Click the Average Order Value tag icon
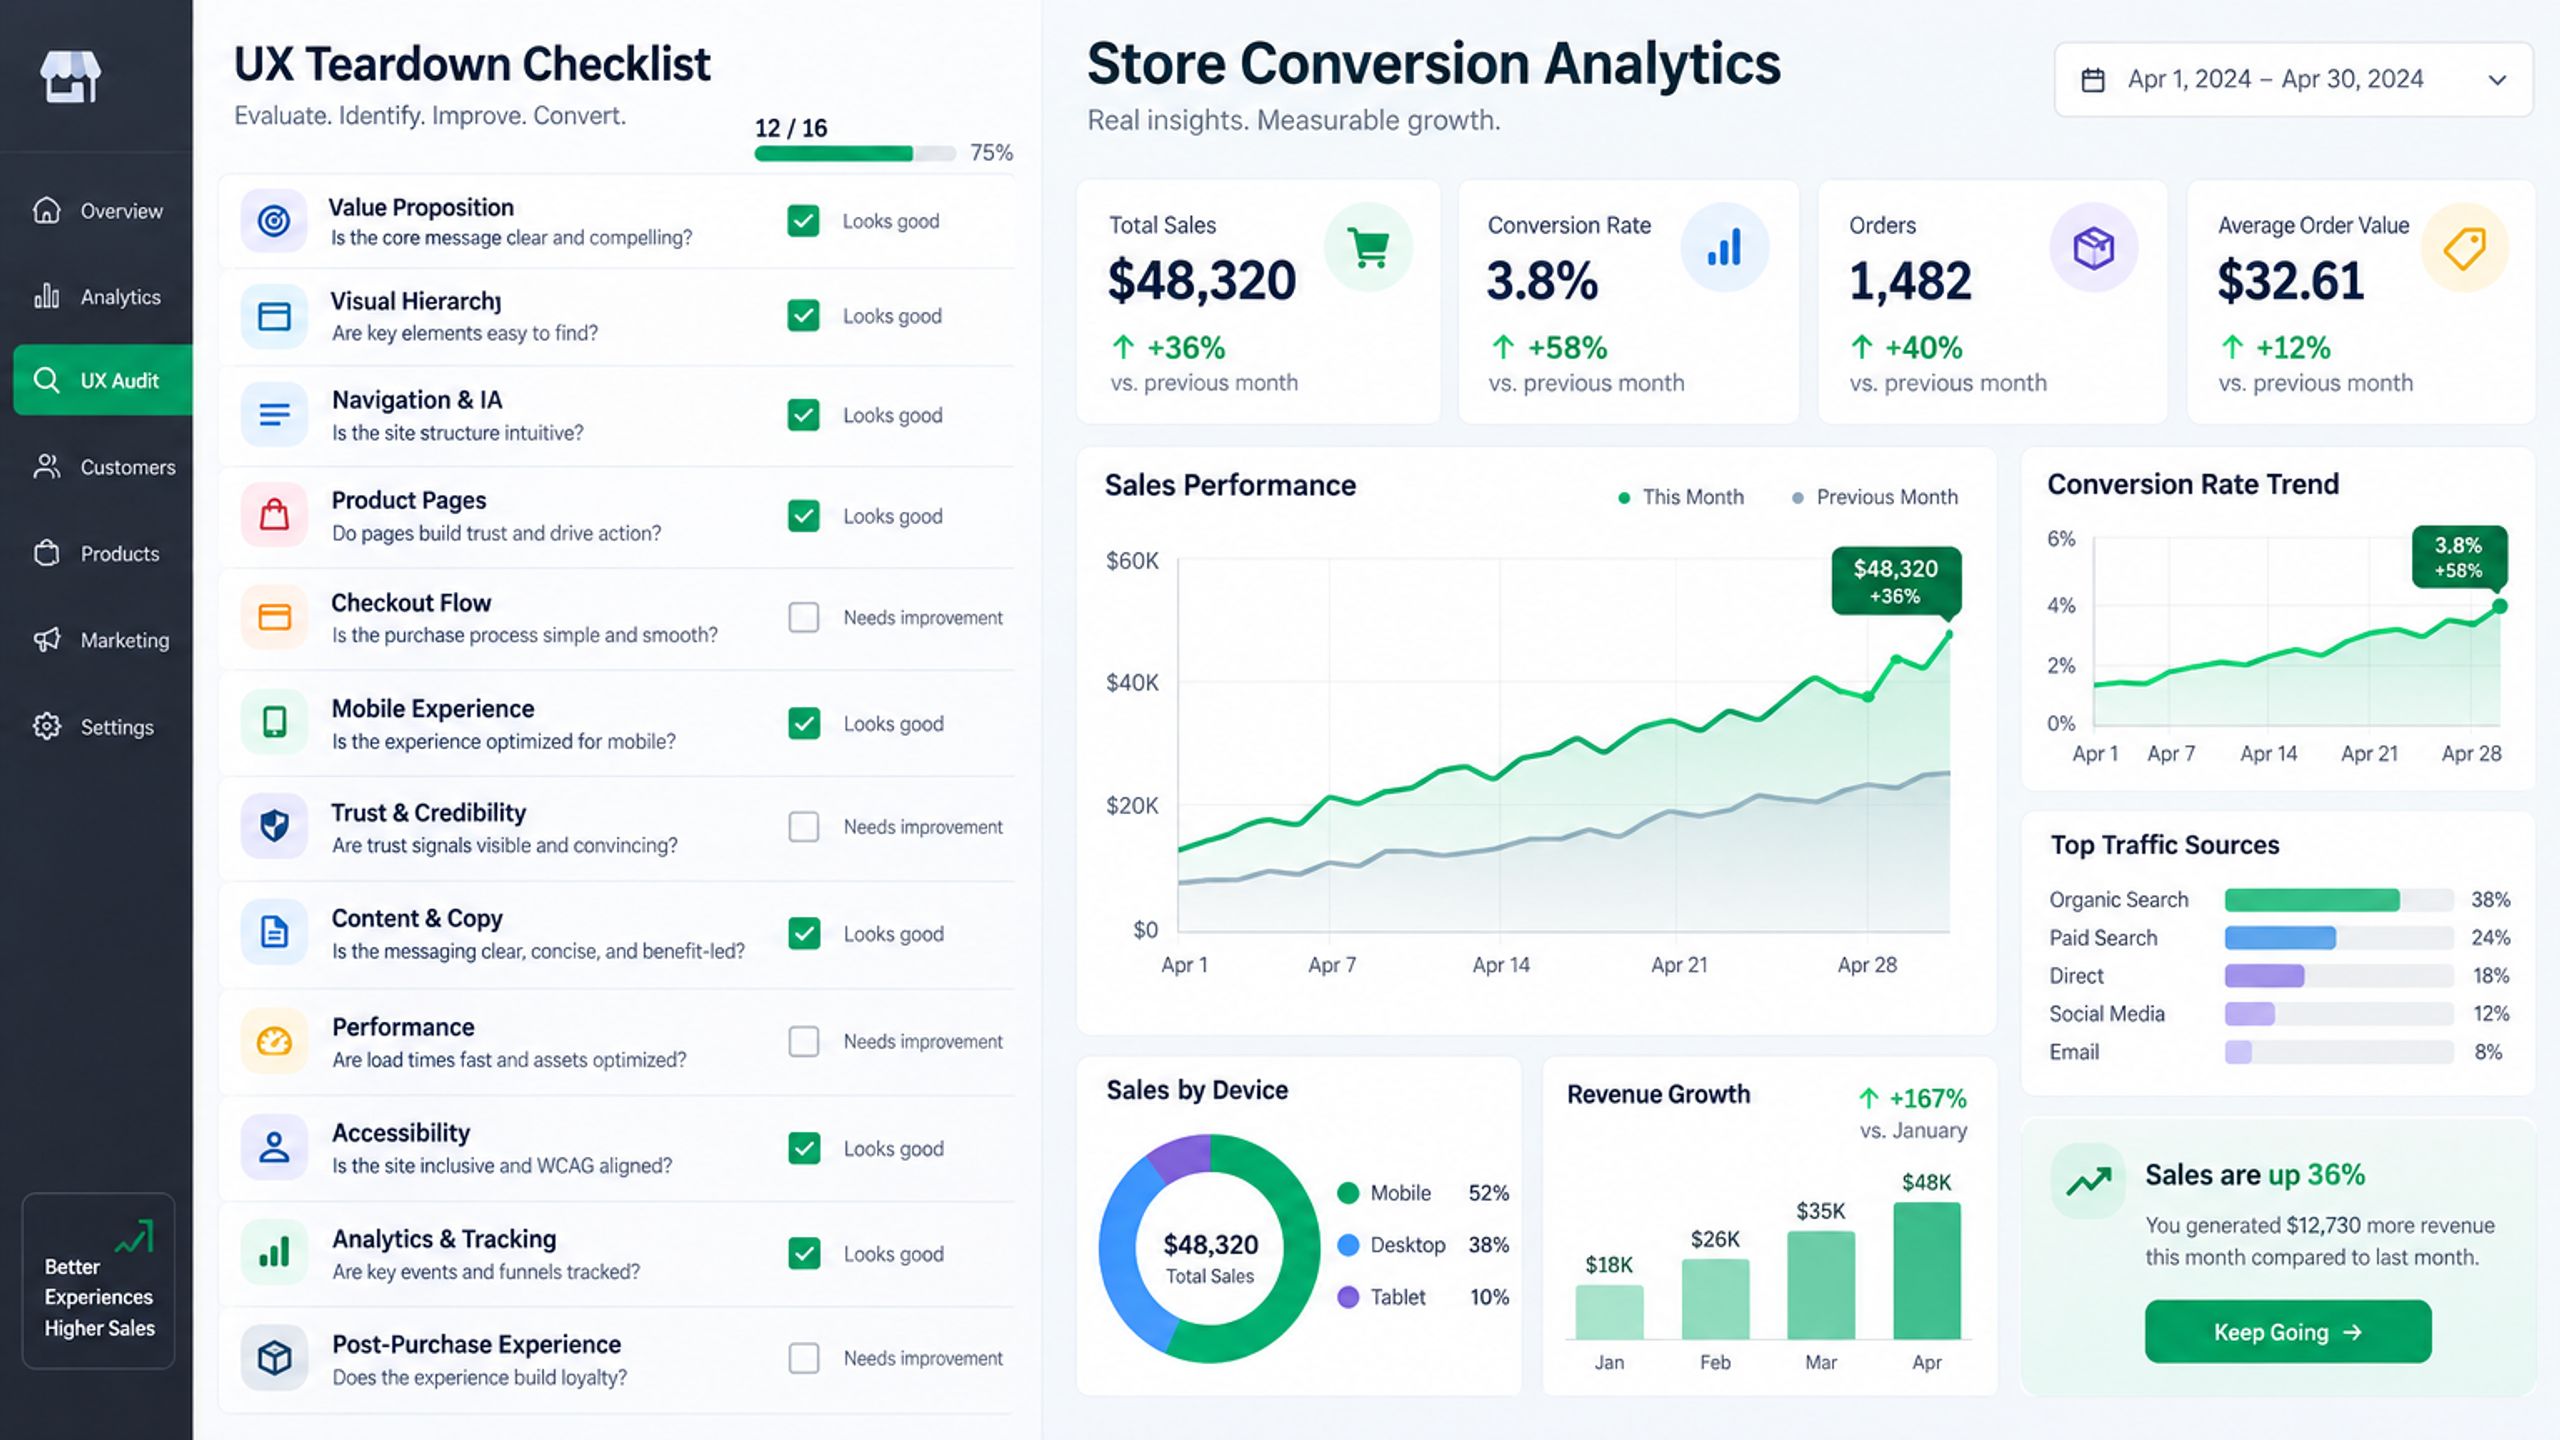The width and height of the screenshot is (2560, 1440). (2464, 247)
